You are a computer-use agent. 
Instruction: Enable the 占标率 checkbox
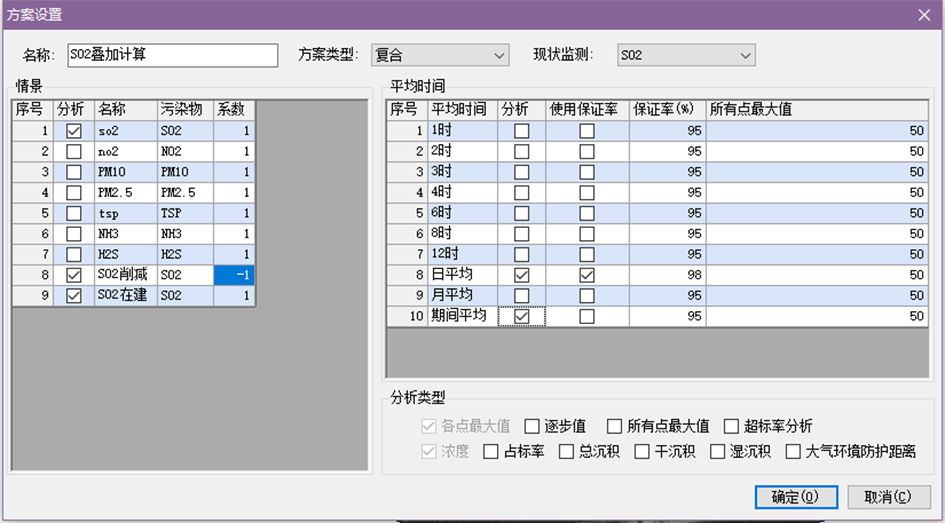click(x=491, y=452)
